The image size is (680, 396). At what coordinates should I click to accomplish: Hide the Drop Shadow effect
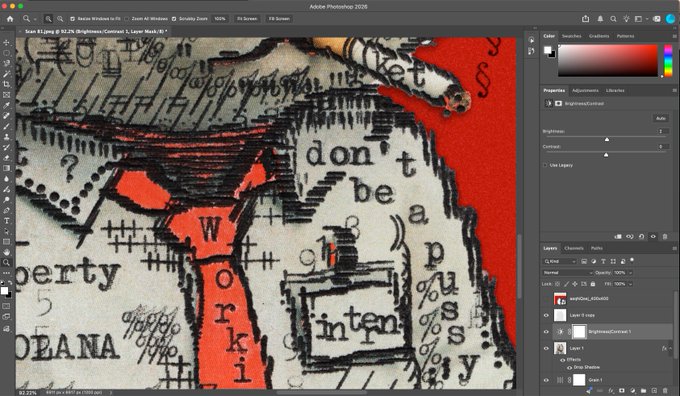(569, 367)
